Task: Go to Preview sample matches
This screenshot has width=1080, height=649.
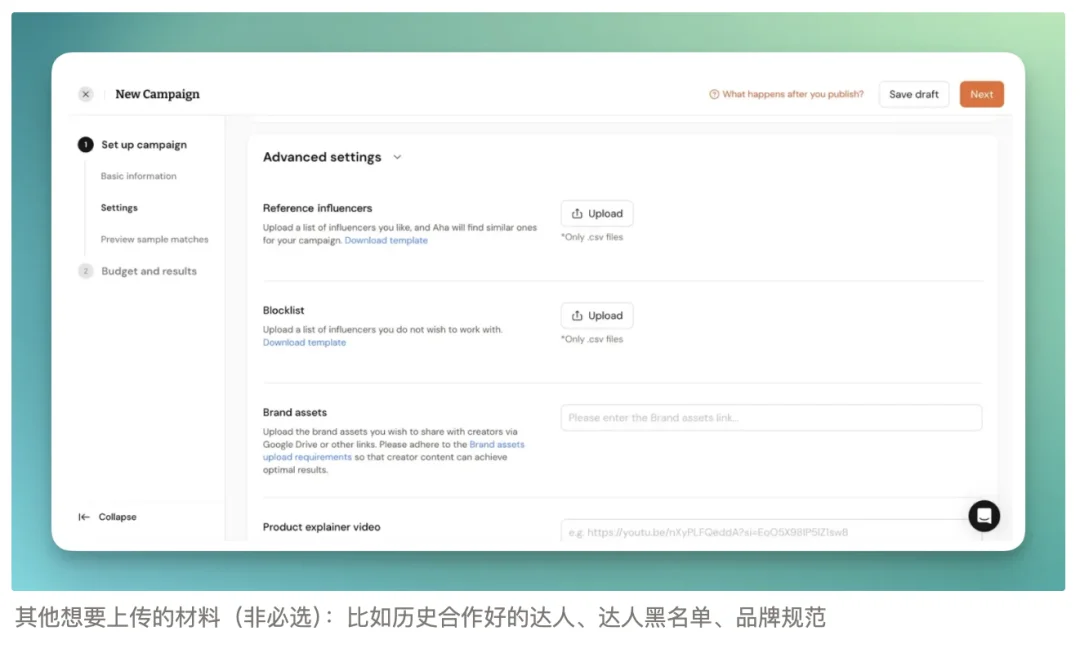Action: click(x=155, y=239)
